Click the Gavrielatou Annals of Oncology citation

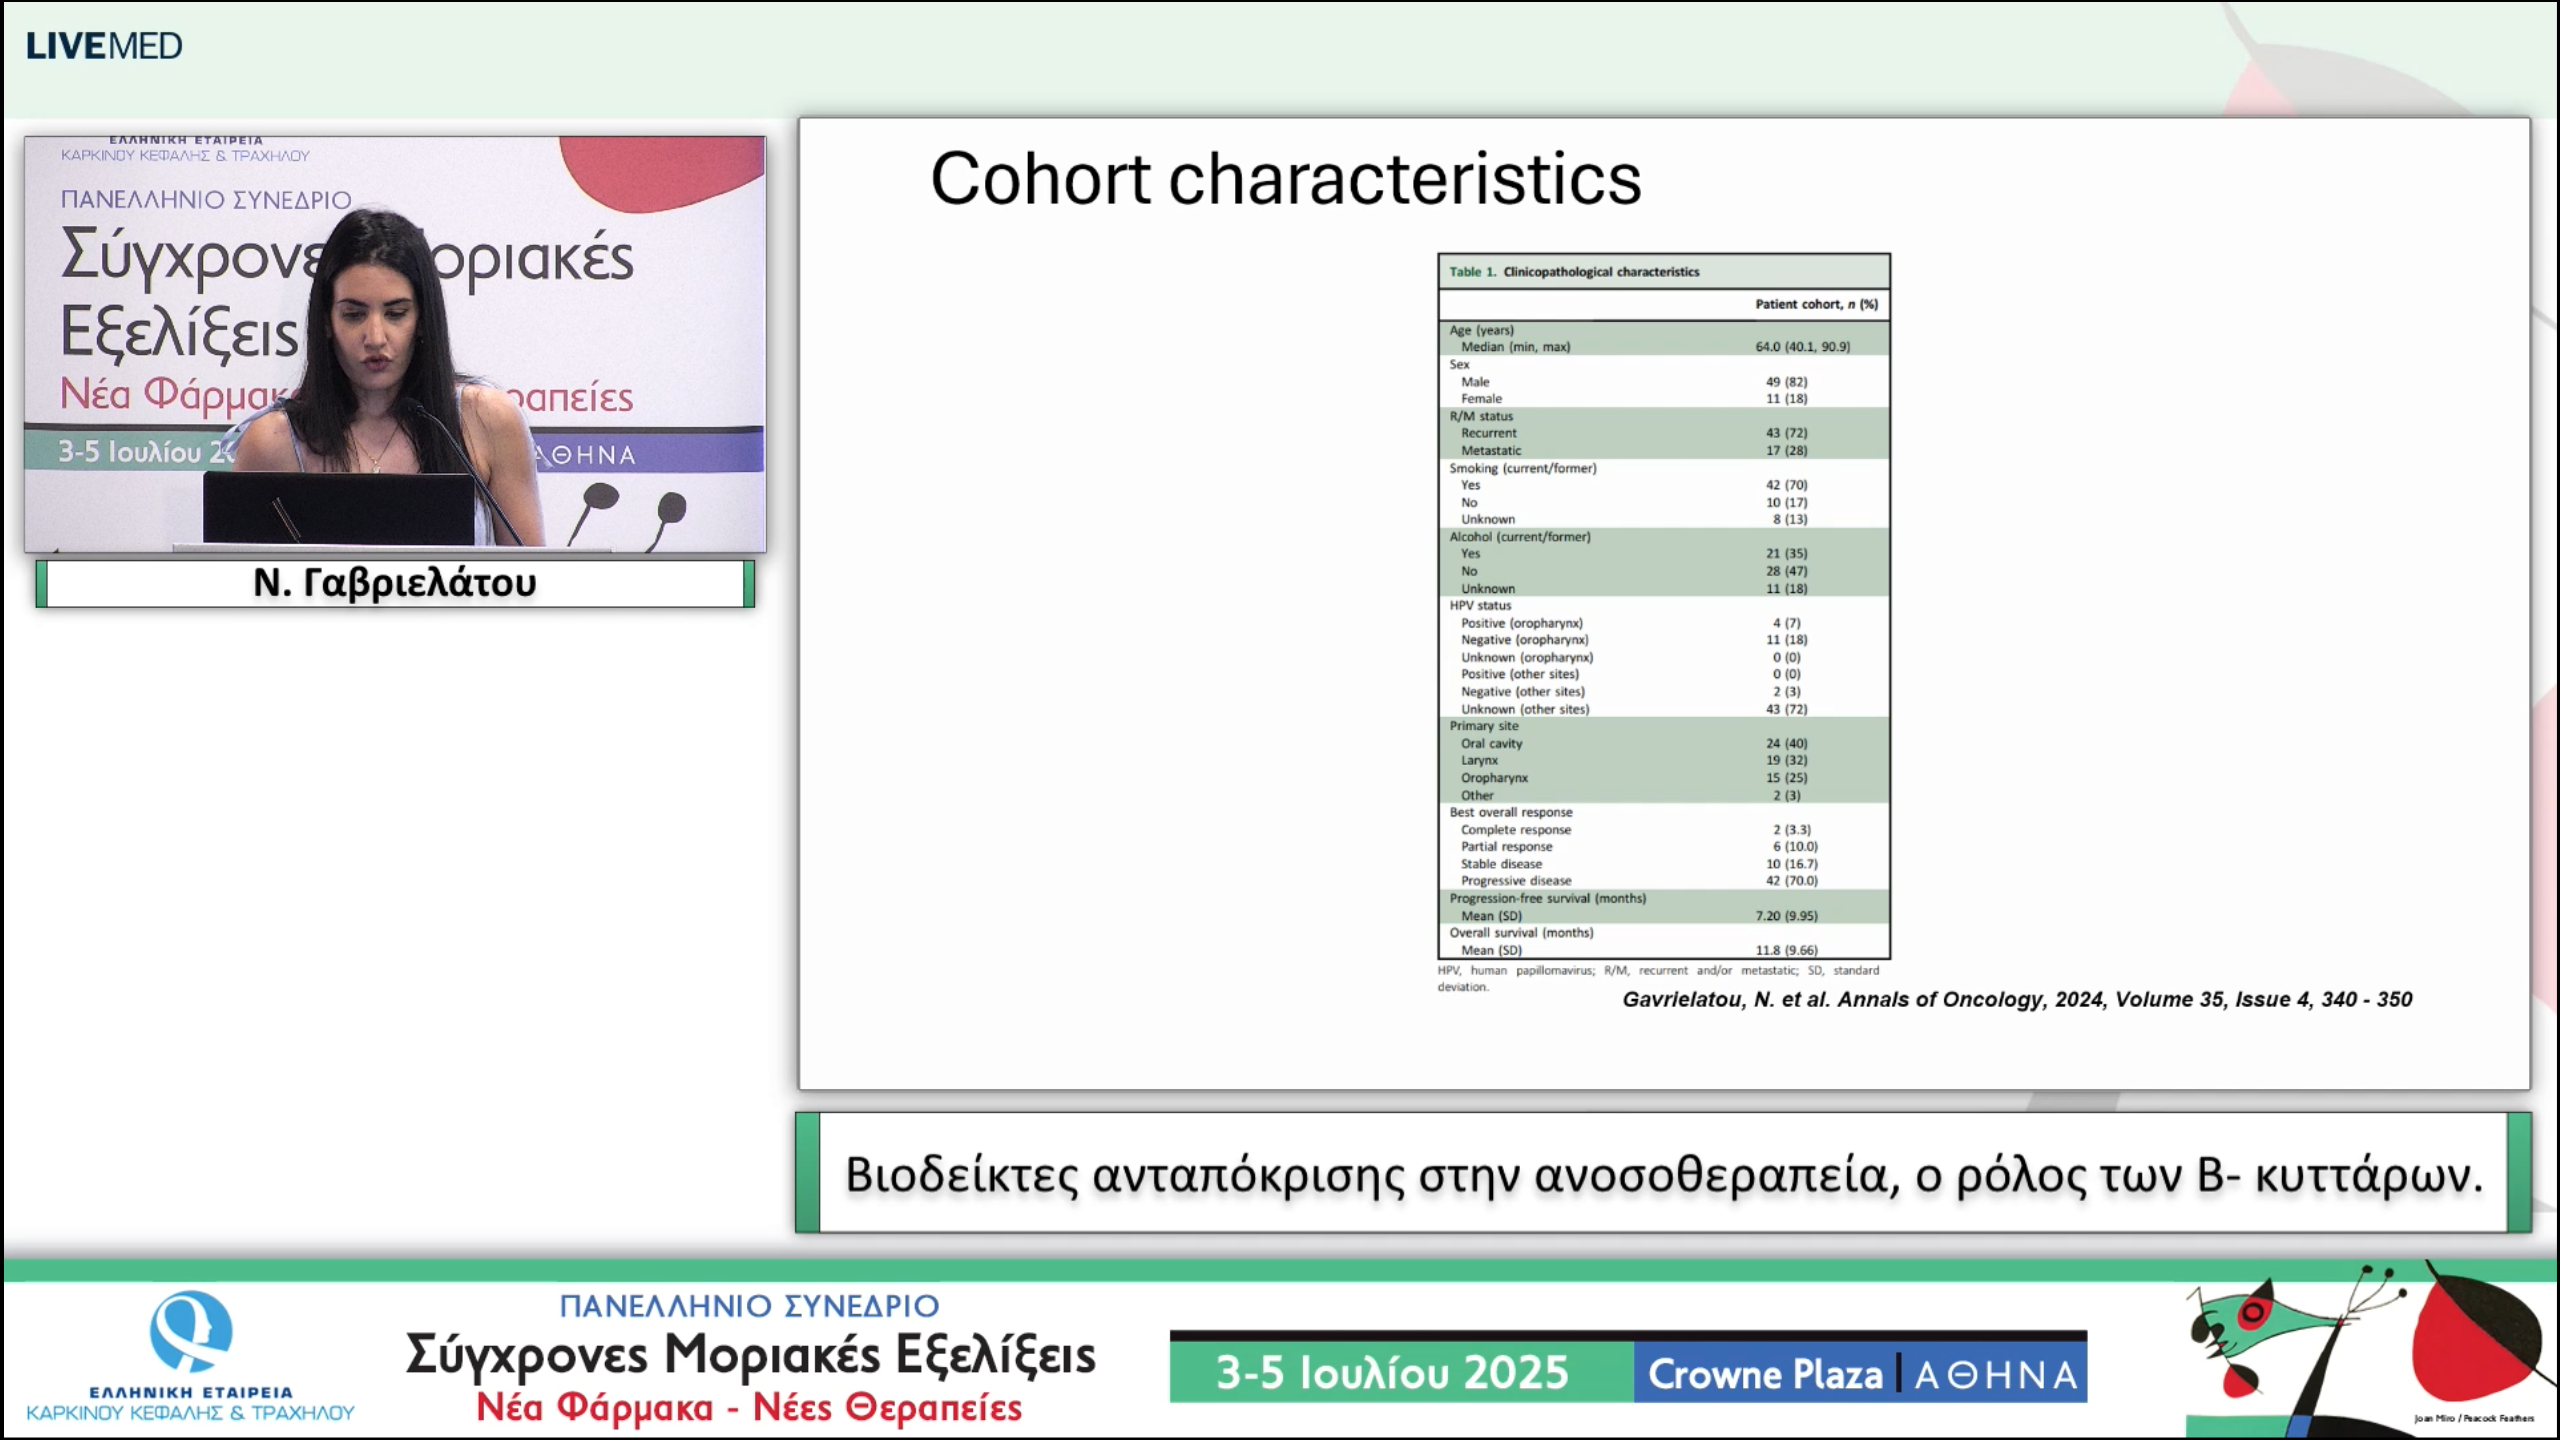pyautogui.click(x=2016, y=999)
